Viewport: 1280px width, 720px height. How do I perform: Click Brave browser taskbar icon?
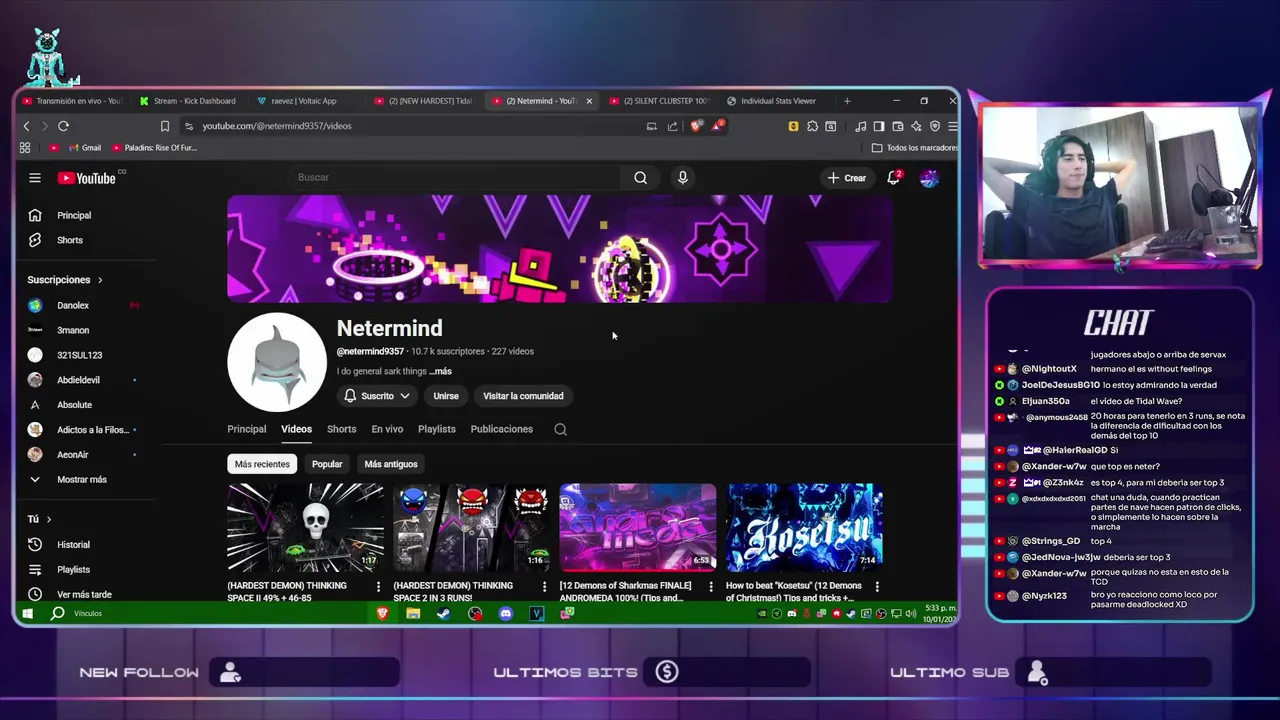click(x=382, y=613)
